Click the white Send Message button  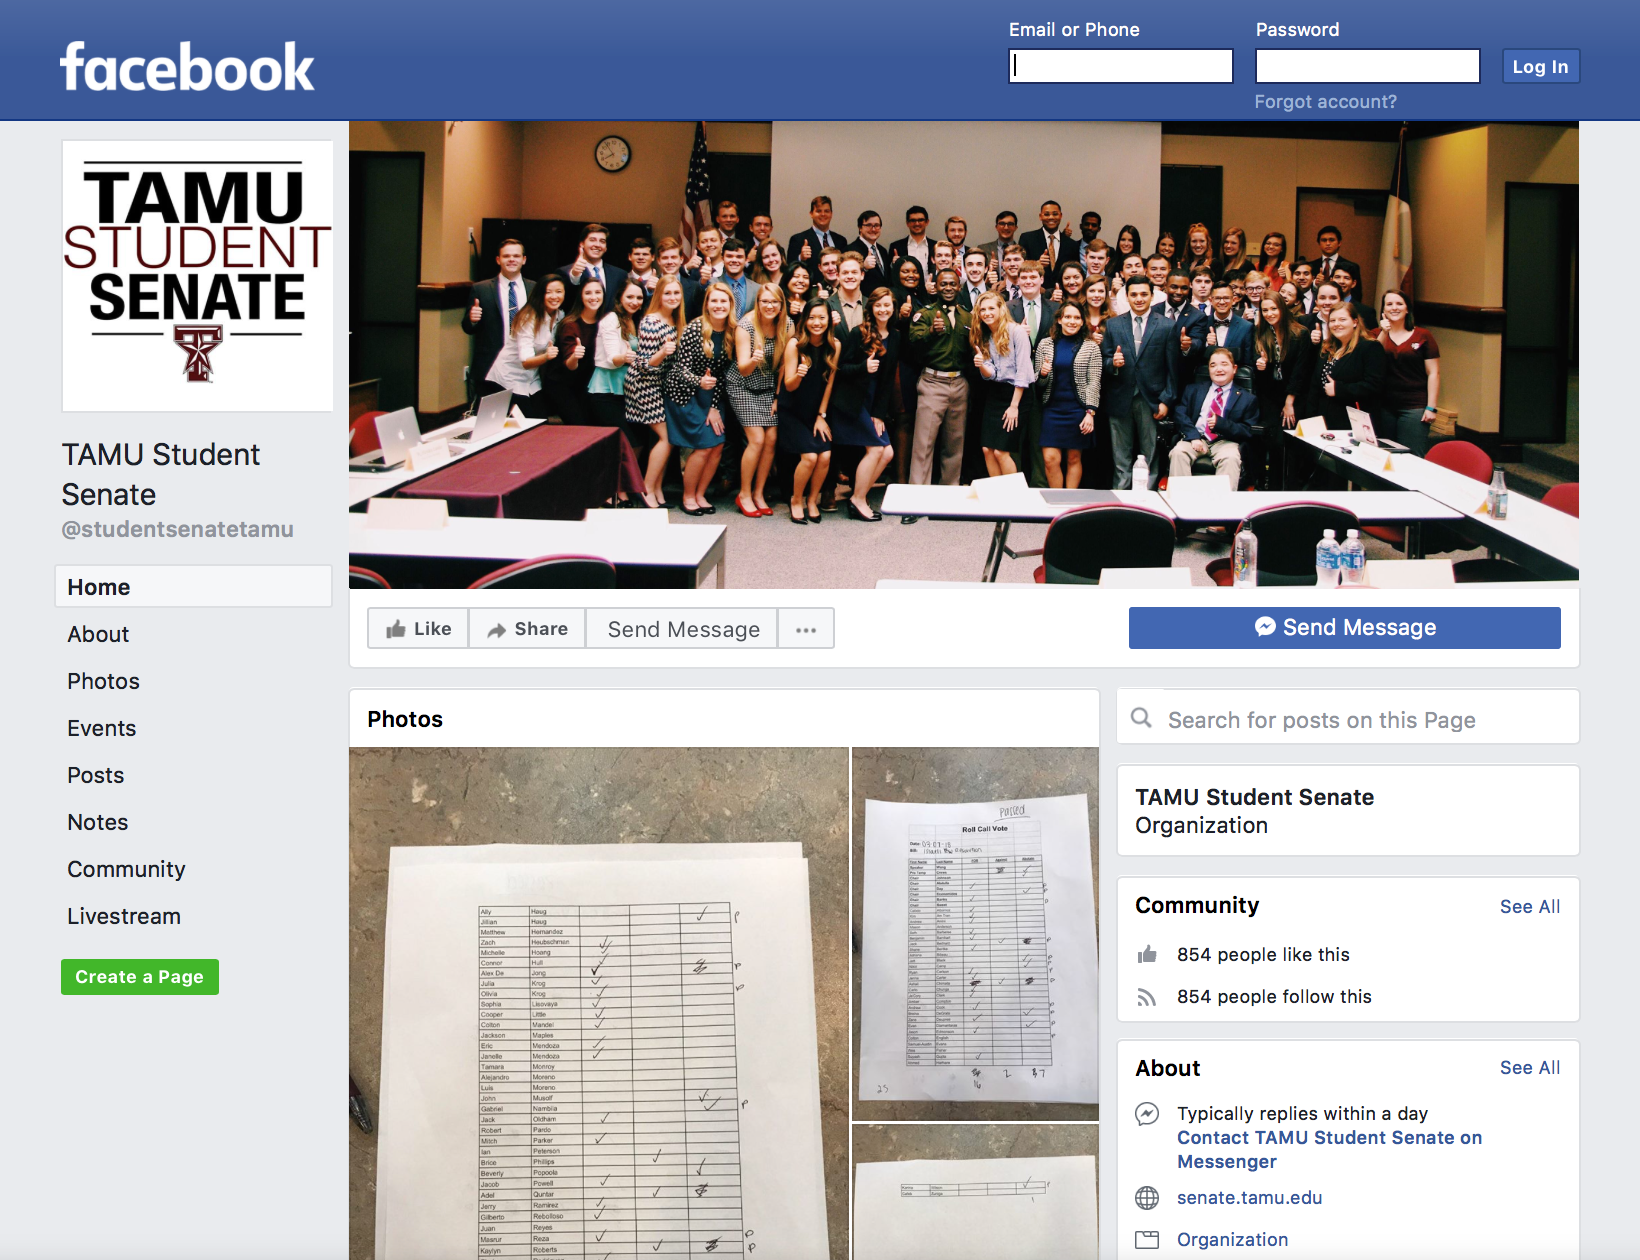[683, 628]
